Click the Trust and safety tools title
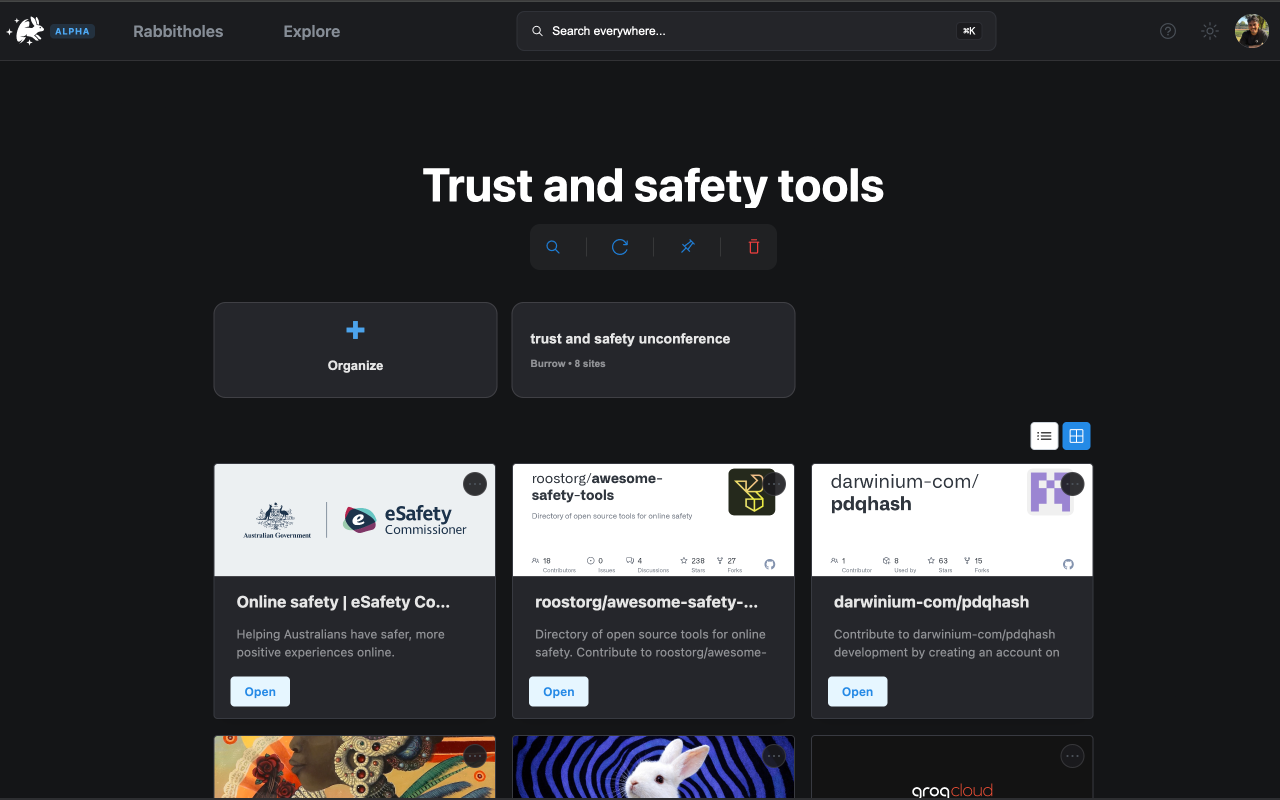The height and width of the screenshot is (800, 1280). pyautogui.click(x=653, y=185)
